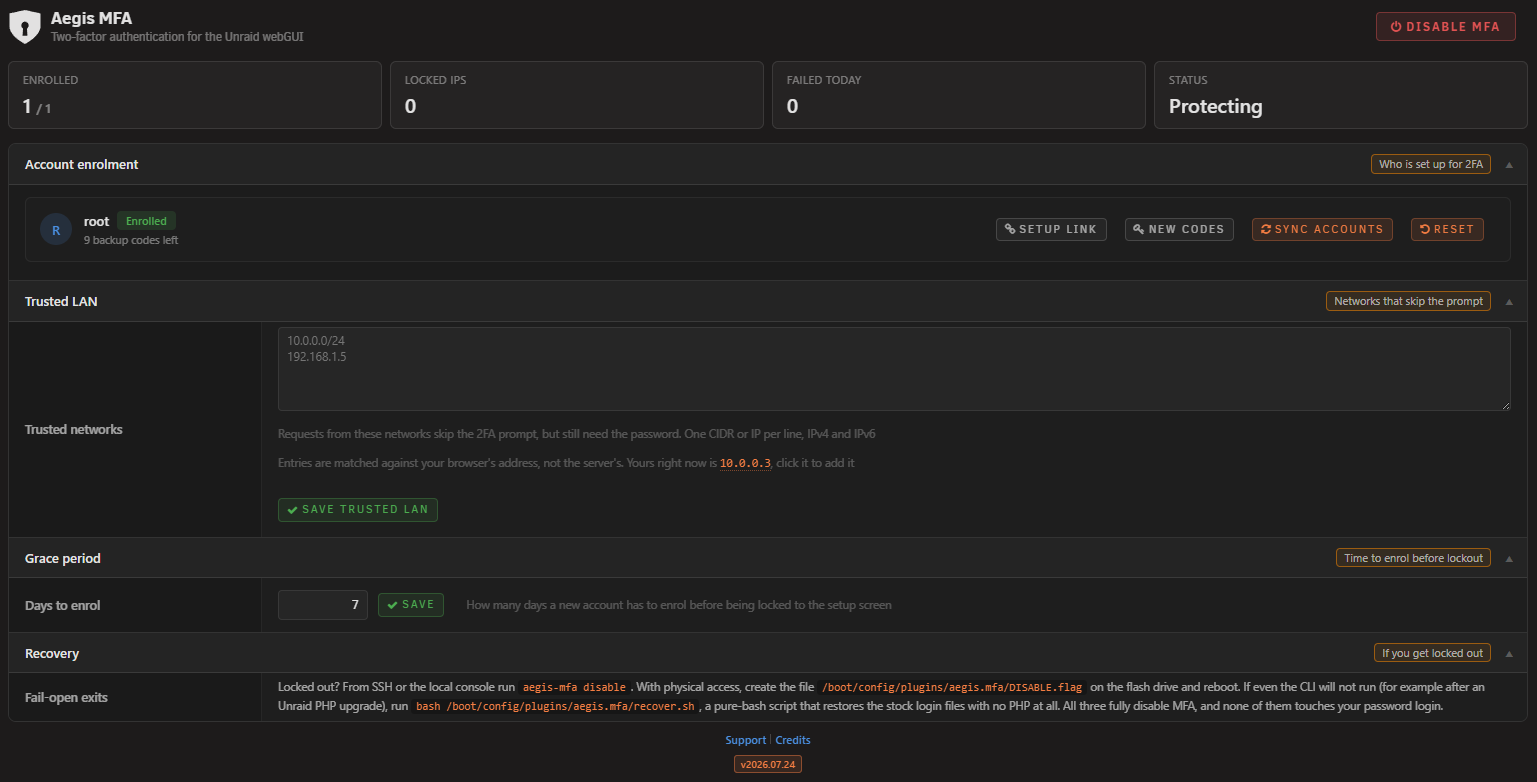Open the Credits link in footer

pyautogui.click(x=793, y=740)
